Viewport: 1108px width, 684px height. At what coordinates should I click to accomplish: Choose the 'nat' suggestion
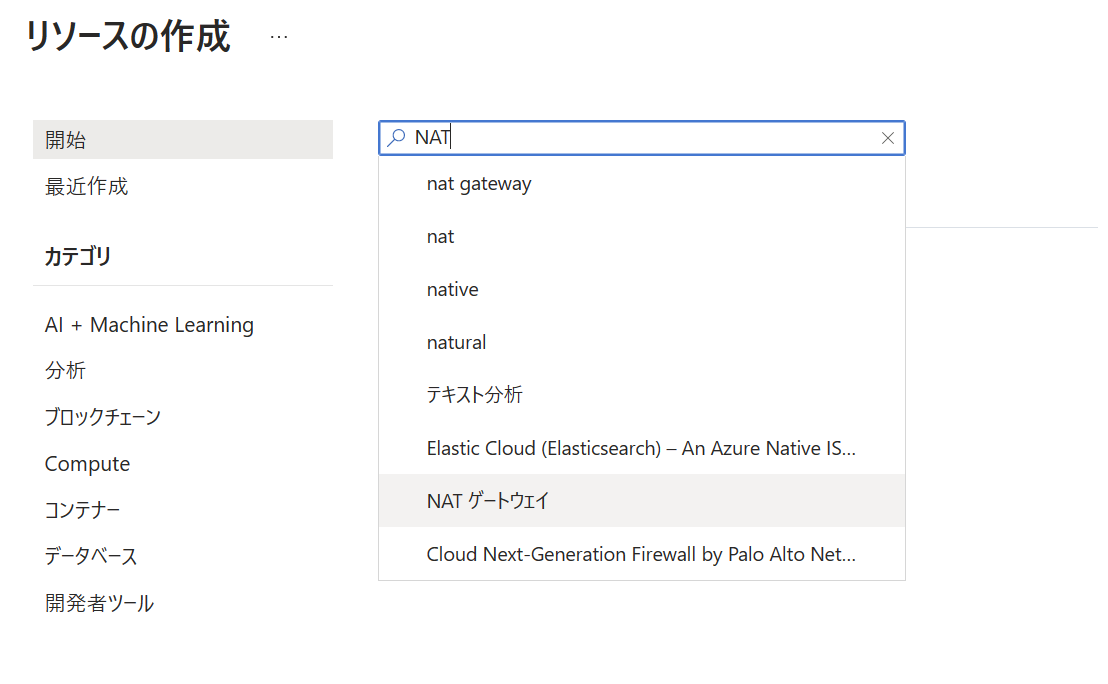point(440,237)
